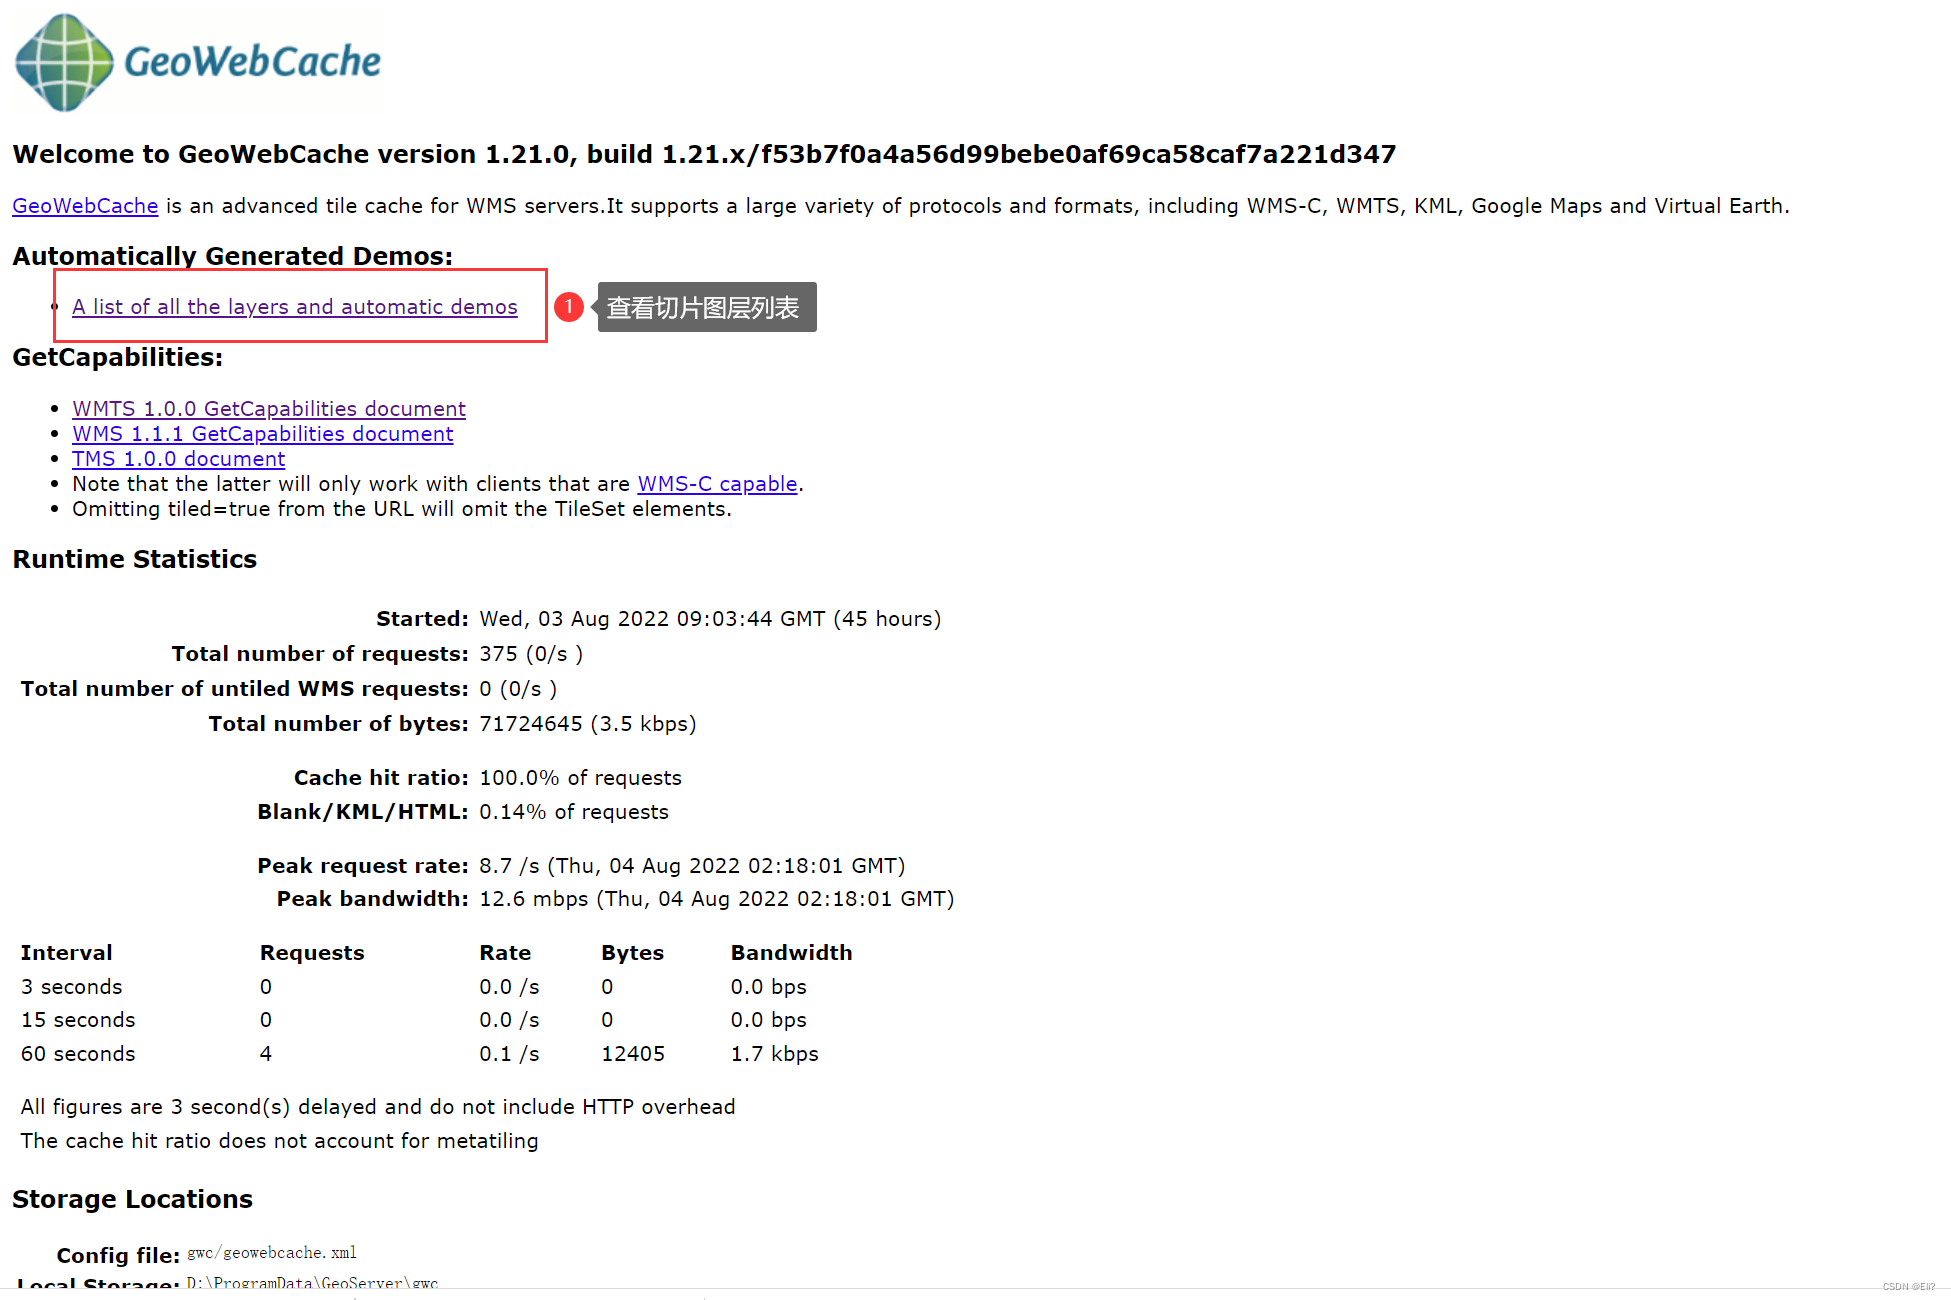Open the list of all layers and automatic demos

[x=295, y=307]
